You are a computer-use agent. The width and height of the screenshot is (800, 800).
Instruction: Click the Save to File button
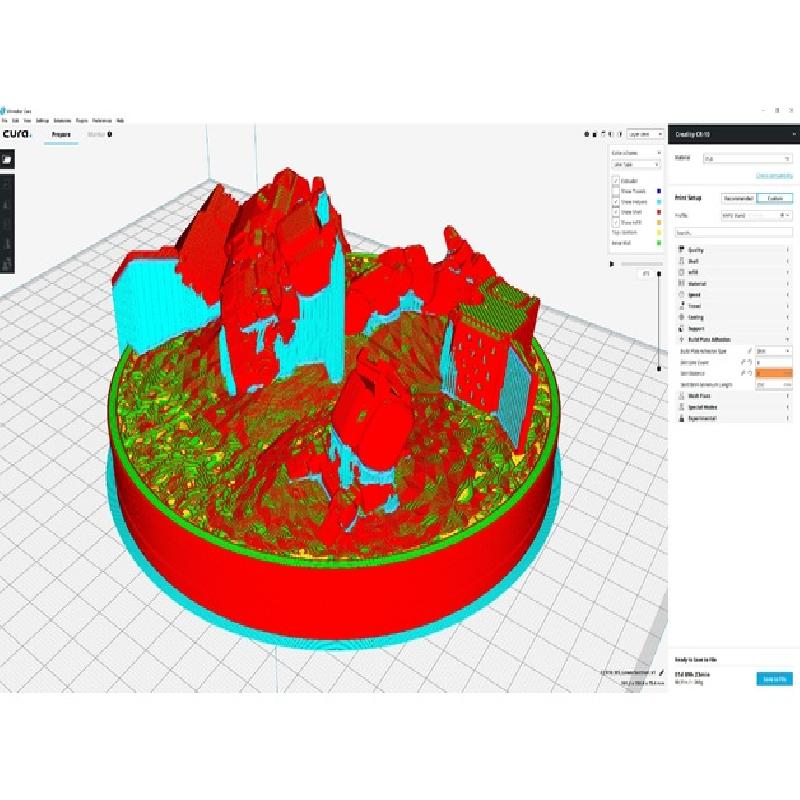774,679
